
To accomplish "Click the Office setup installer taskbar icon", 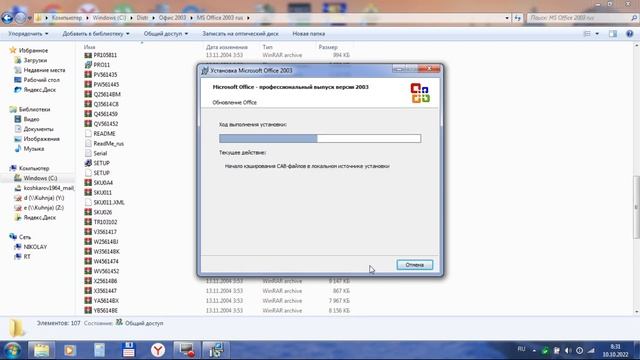I will (216, 350).
